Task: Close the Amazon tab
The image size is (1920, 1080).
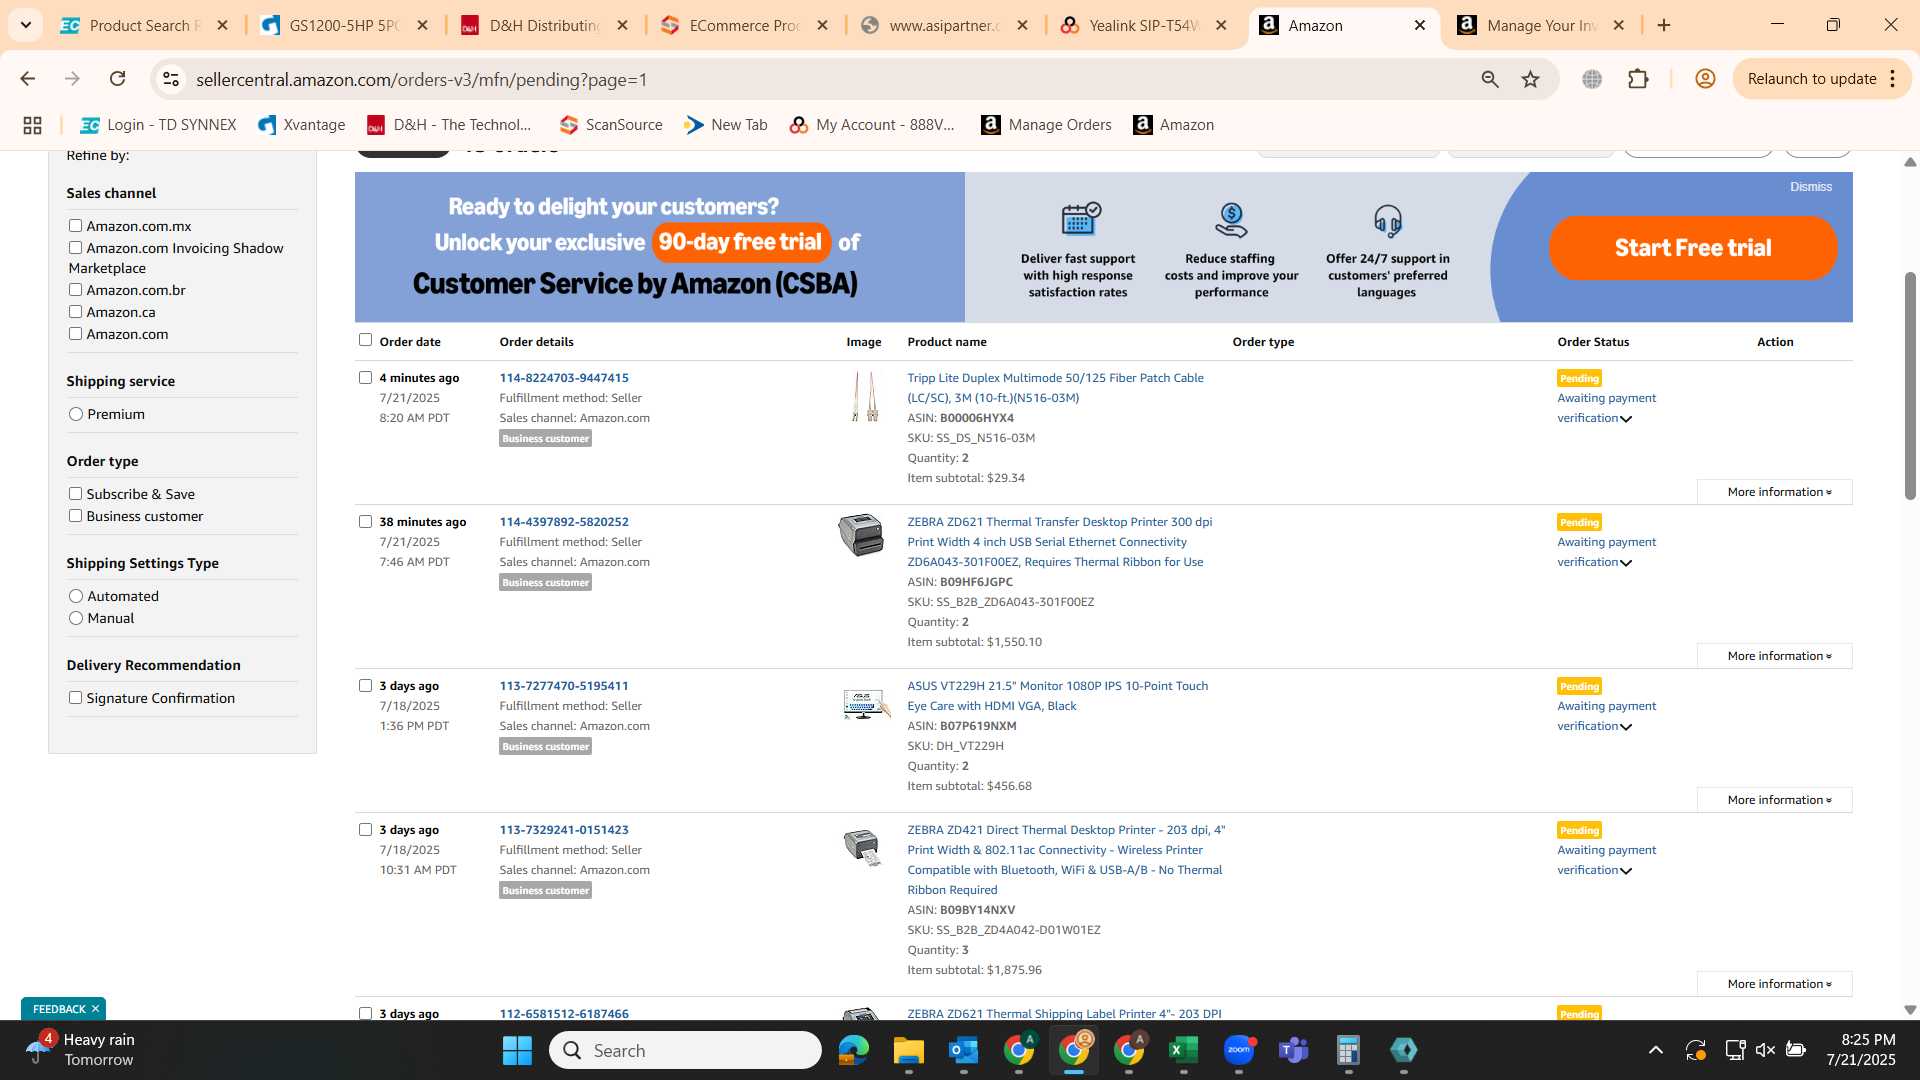Action: coord(1419,25)
